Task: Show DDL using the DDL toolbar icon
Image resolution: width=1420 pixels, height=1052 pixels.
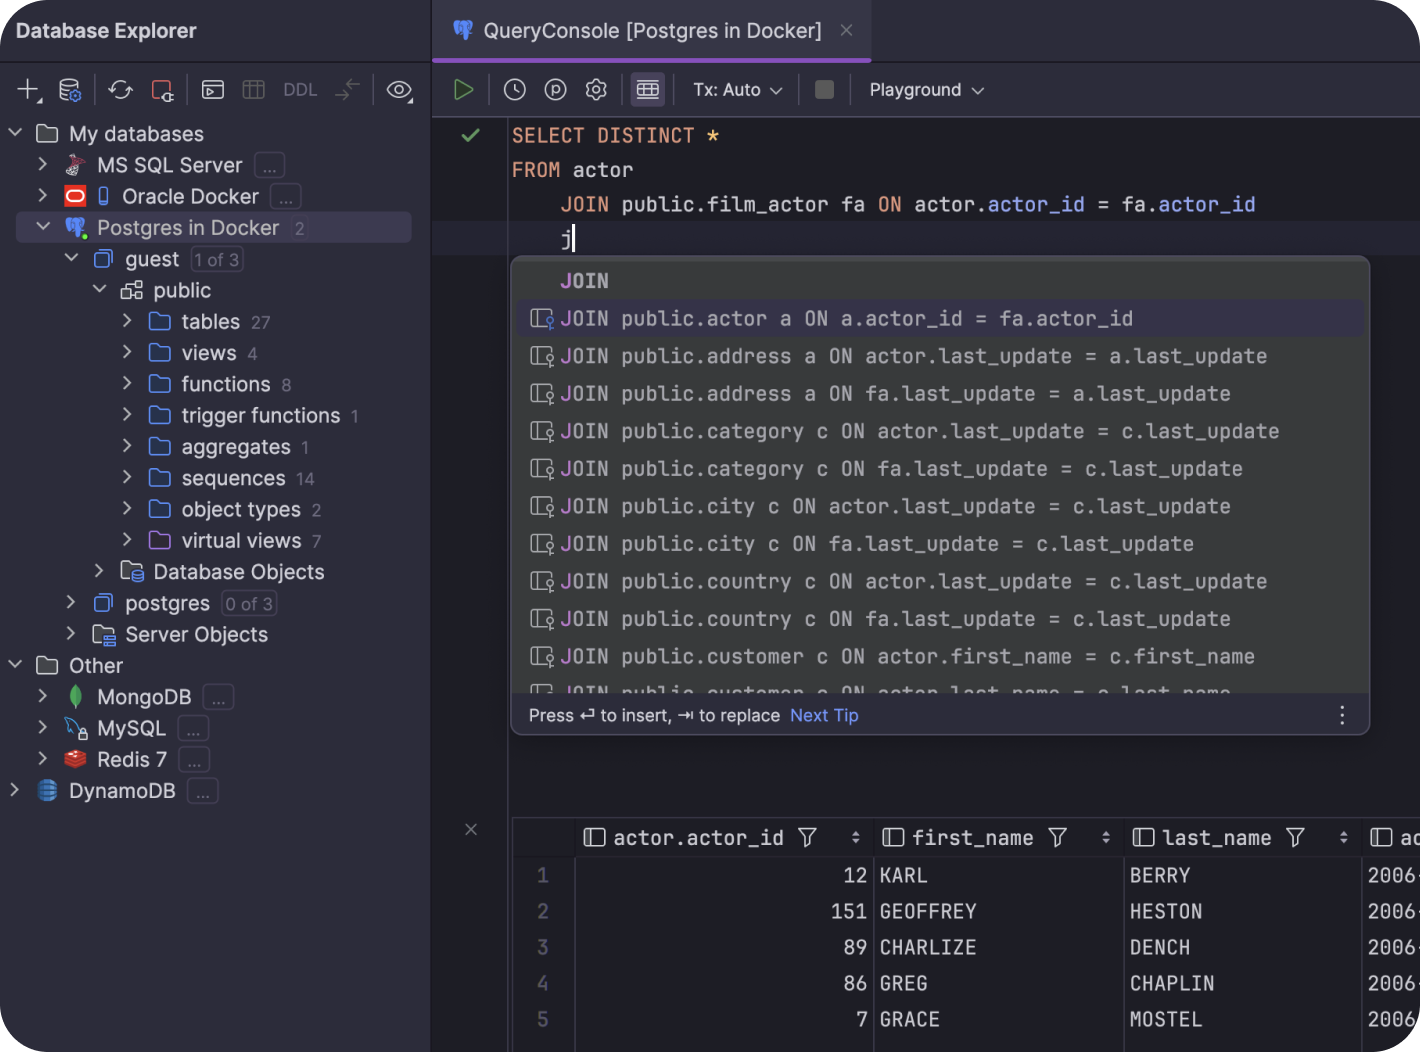Action: 299,89
